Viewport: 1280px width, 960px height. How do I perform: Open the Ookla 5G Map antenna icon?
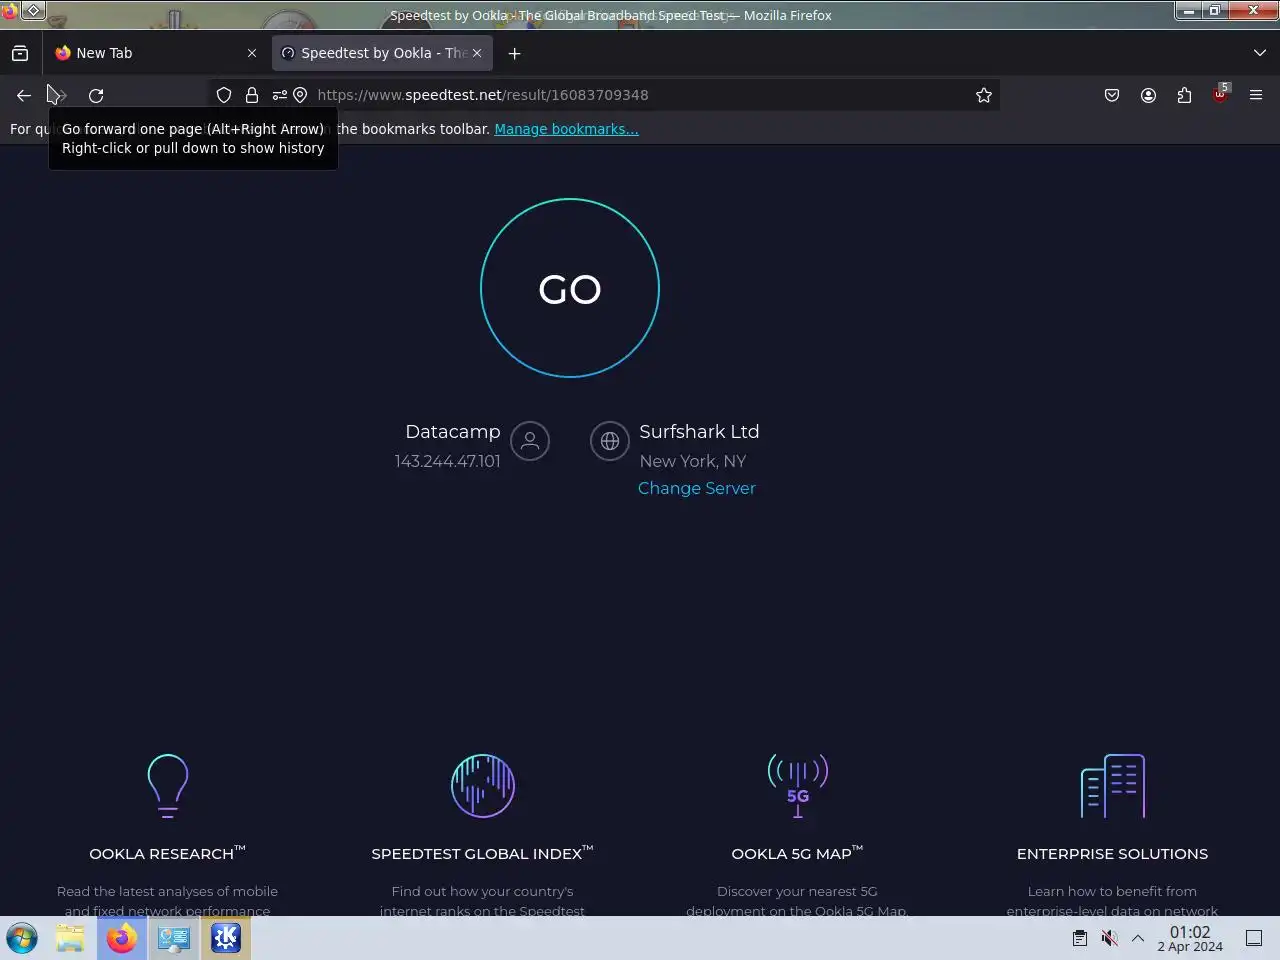[798, 786]
